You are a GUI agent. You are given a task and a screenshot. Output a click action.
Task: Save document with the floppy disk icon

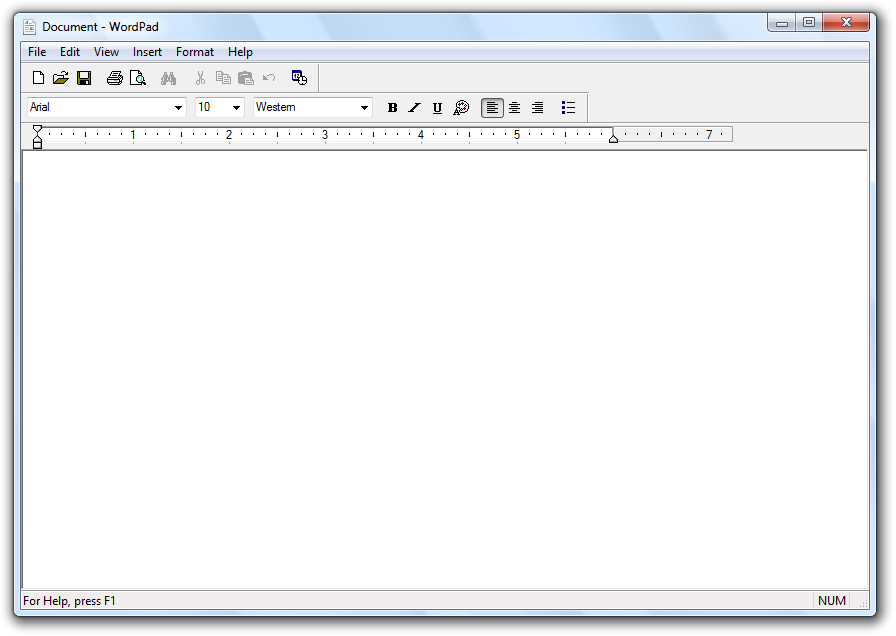84,78
